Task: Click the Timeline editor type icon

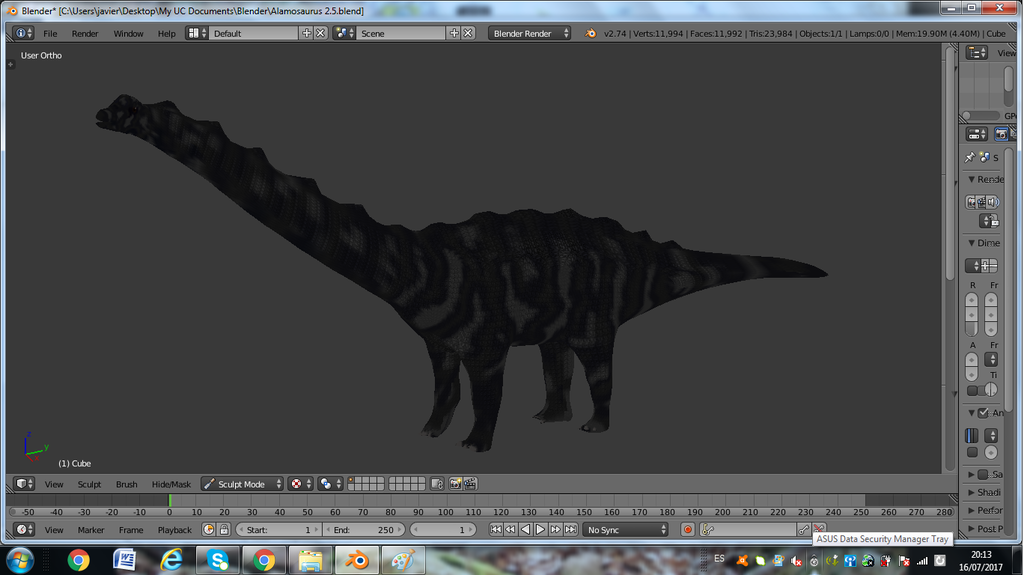Action: [23, 530]
